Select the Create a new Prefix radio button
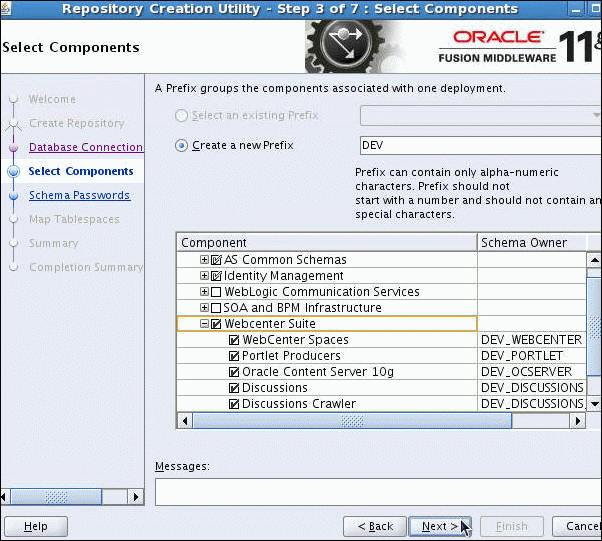Image resolution: width=602 pixels, height=541 pixels. click(x=181, y=146)
